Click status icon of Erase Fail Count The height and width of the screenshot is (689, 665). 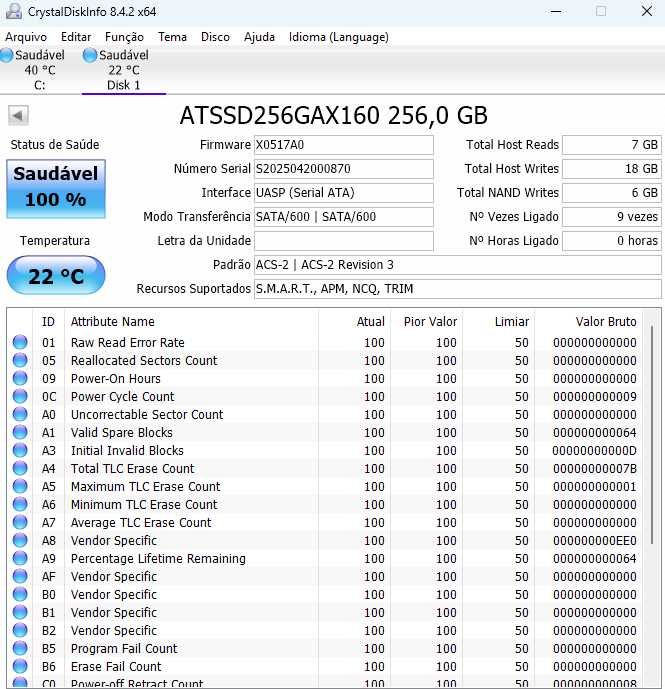(20, 667)
